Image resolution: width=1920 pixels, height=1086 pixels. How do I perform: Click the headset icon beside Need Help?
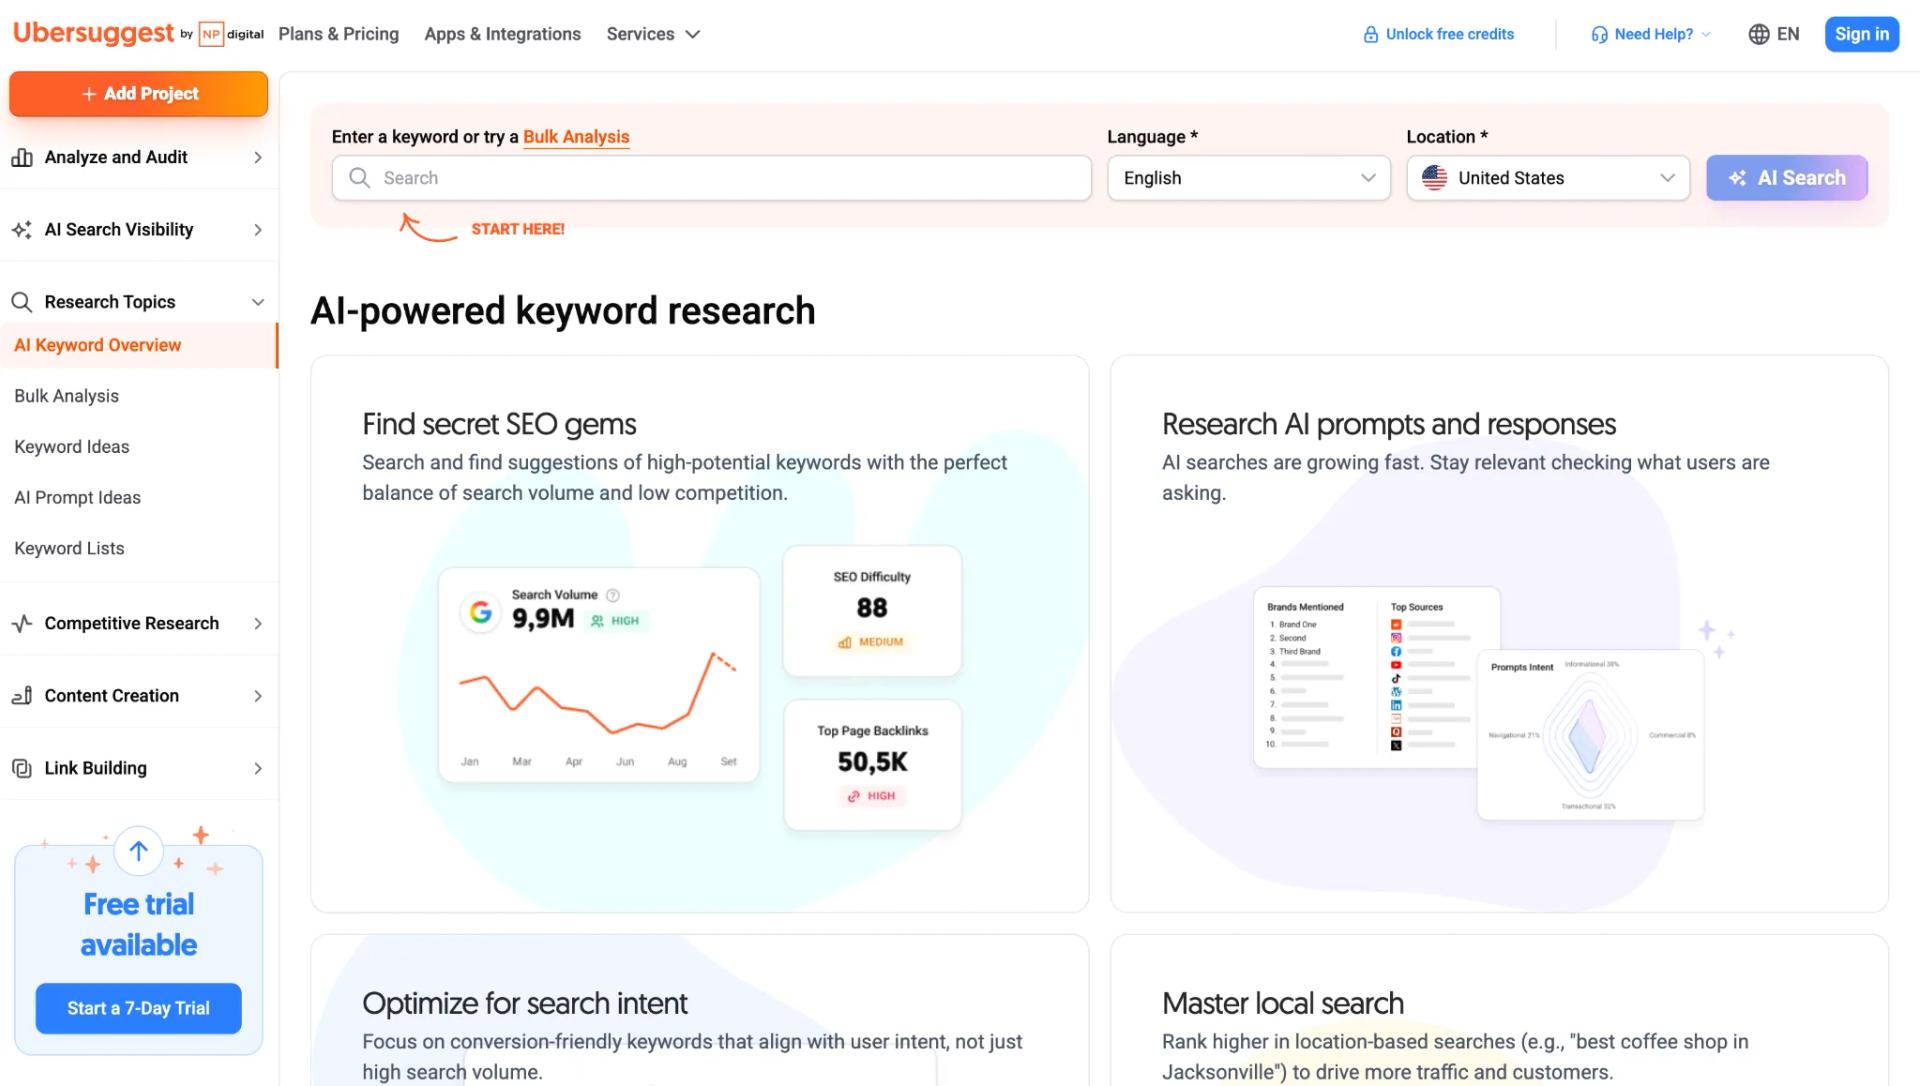(1599, 34)
